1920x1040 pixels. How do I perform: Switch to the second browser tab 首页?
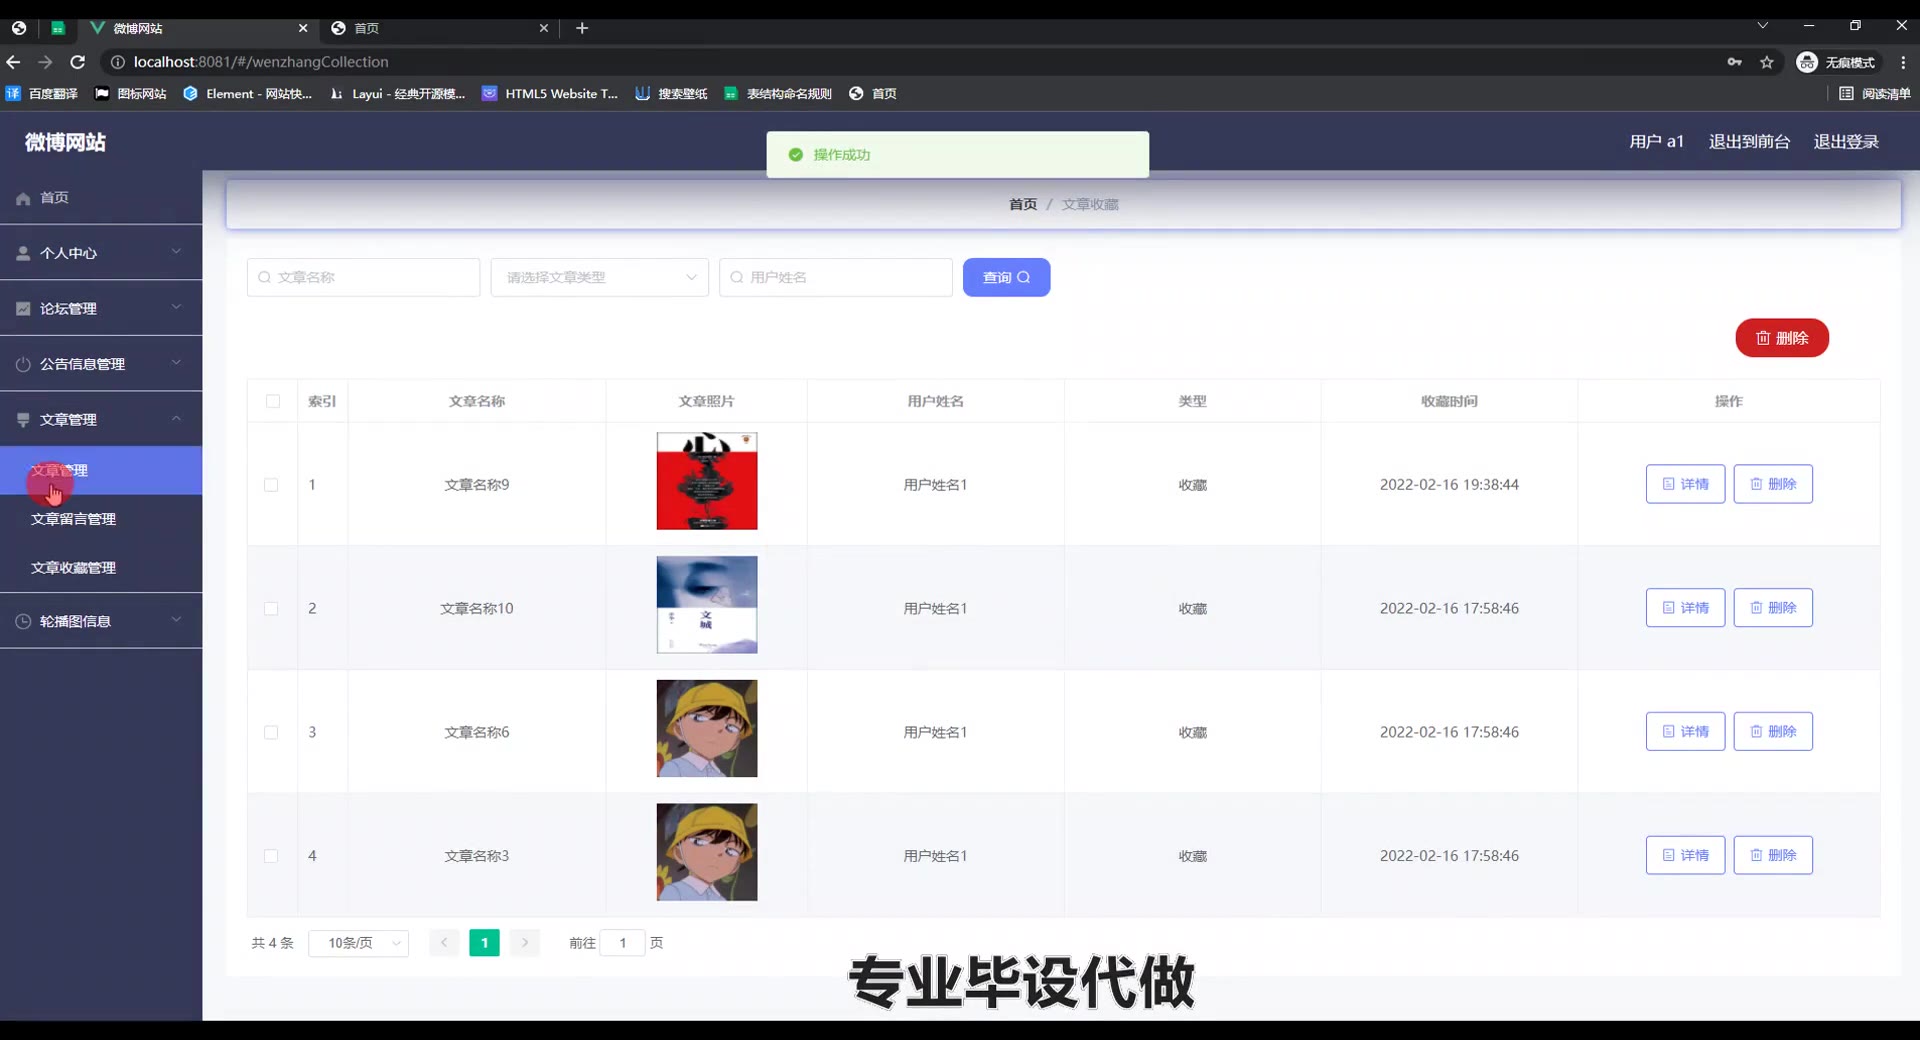click(440, 28)
